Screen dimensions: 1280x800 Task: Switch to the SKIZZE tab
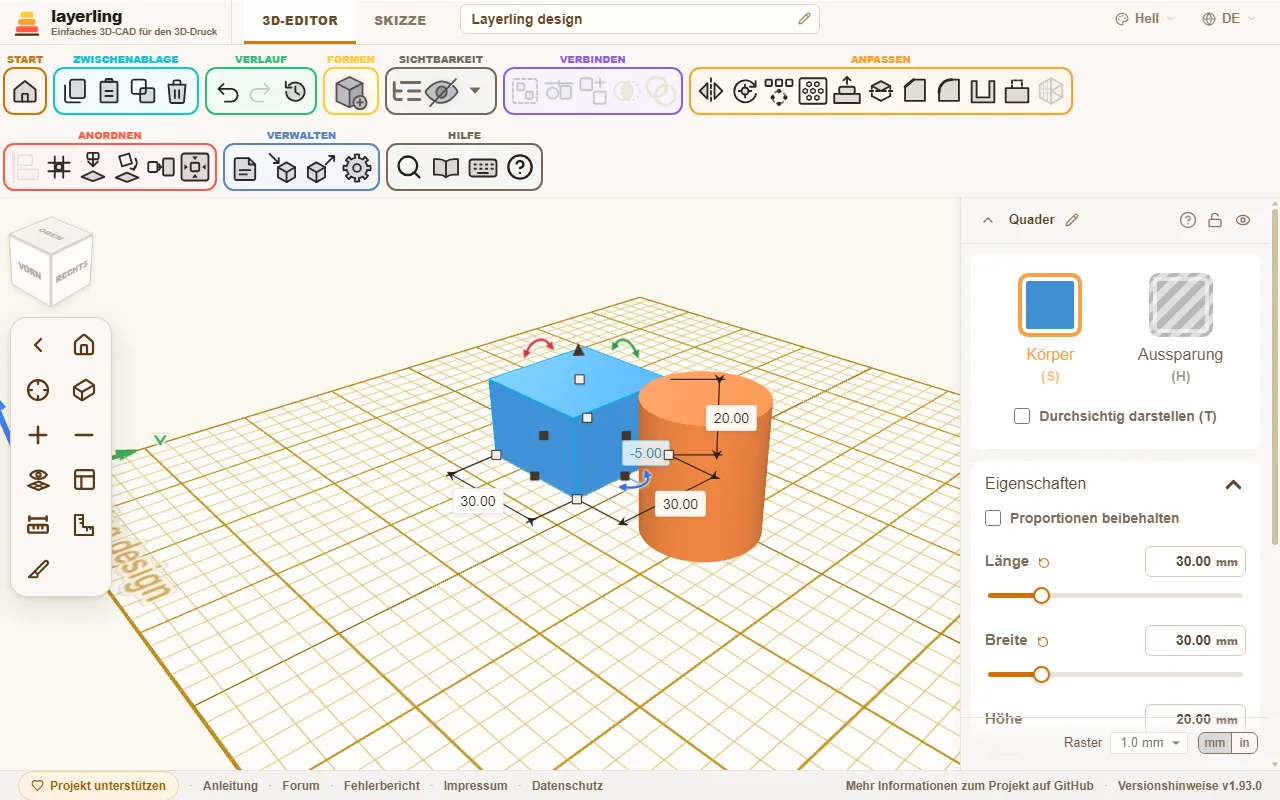point(400,20)
